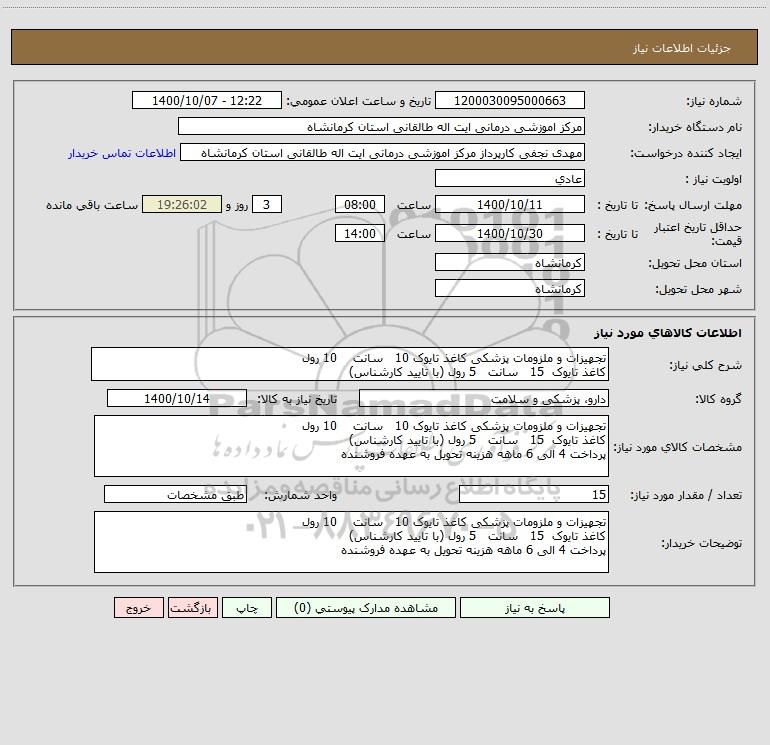
Task: Click the تاریخ نیاز به کالا label
Action: pos(298,399)
